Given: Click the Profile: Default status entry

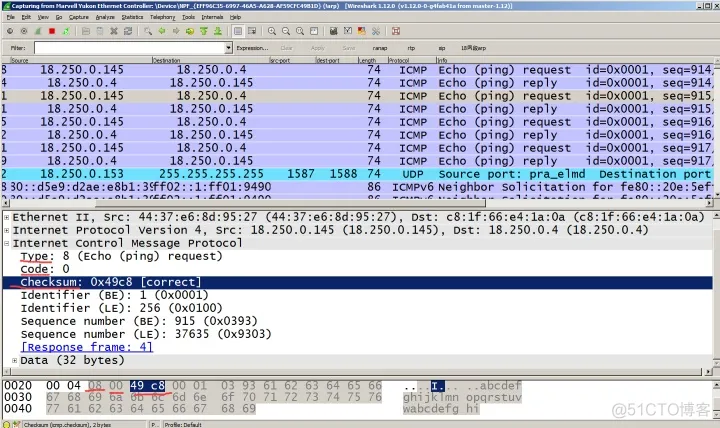Looking at the screenshot, I should click(183, 425).
